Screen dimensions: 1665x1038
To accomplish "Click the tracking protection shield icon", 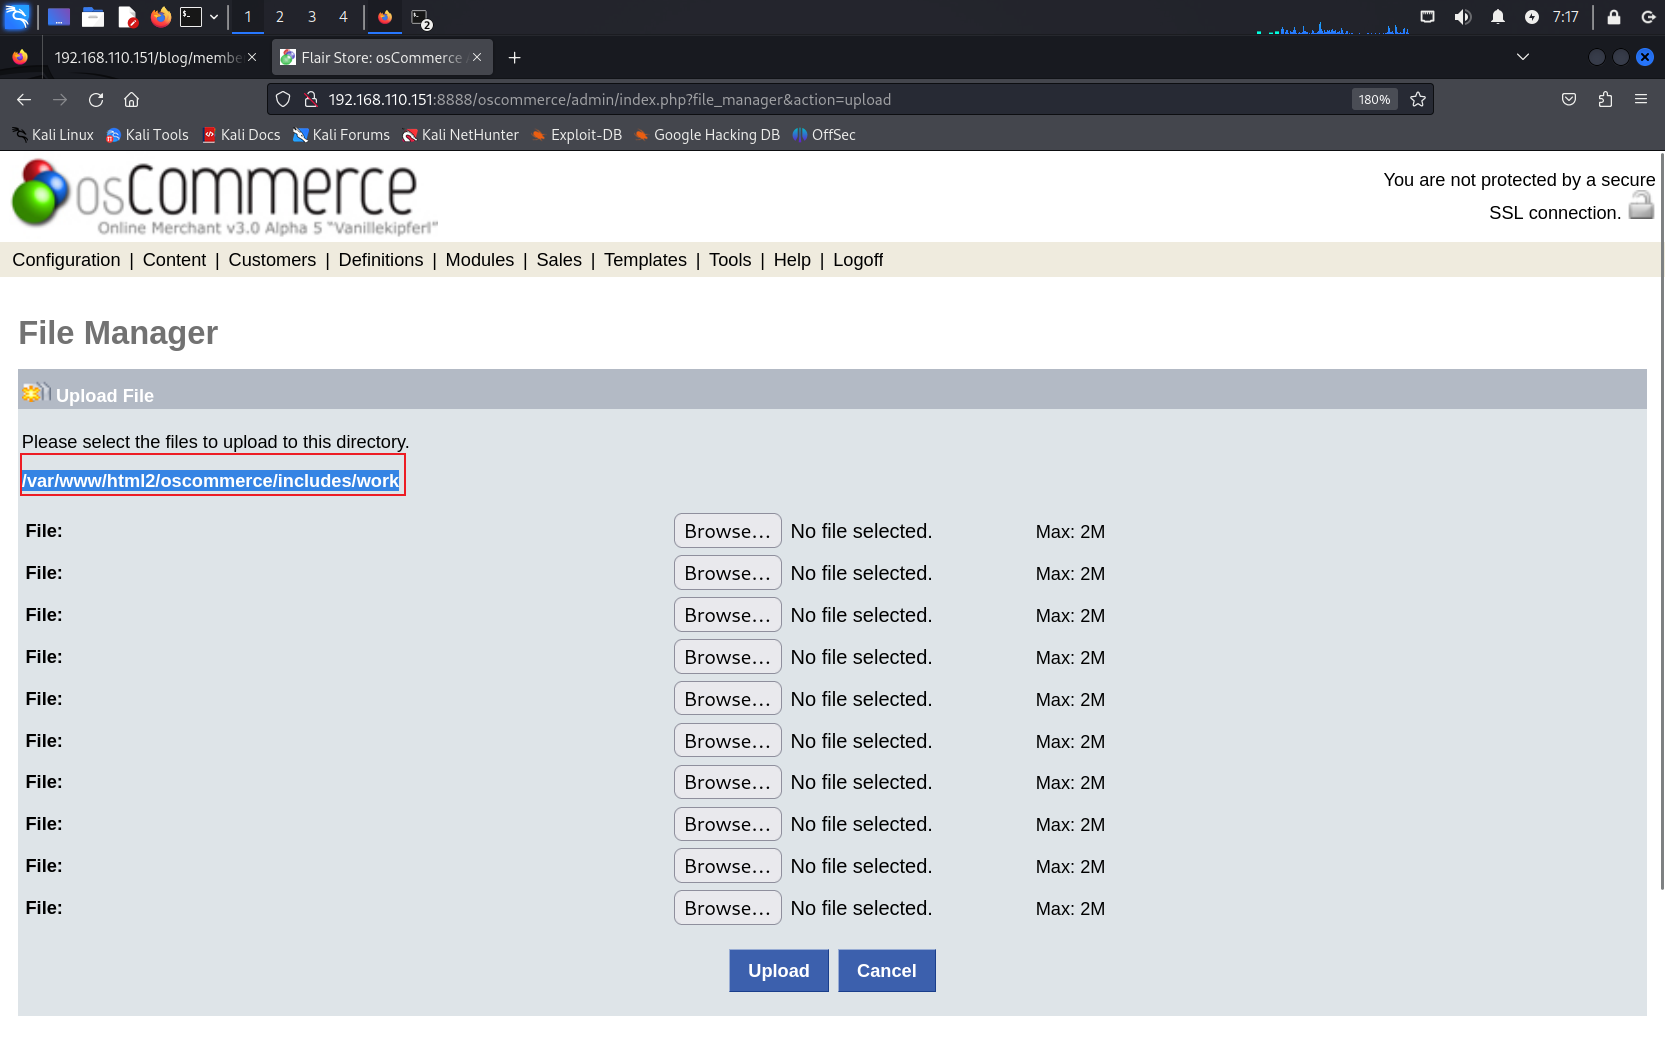I will click(x=283, y=100).
